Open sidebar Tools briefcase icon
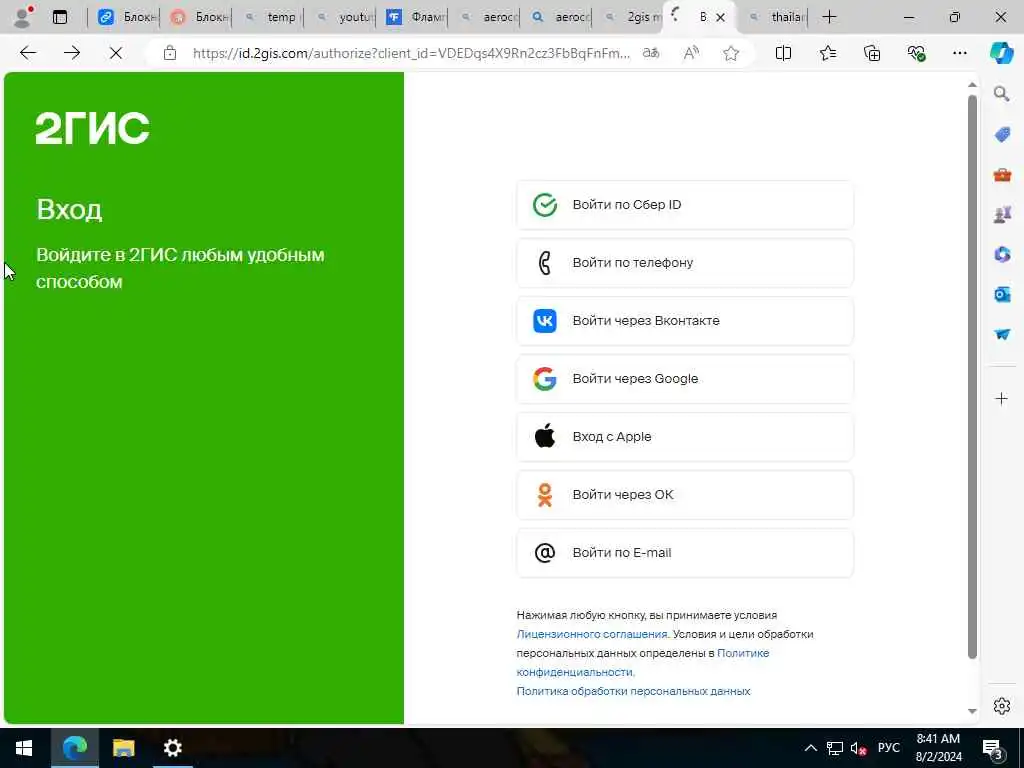The image size is (1024, 768). [x=1002, y=174]
